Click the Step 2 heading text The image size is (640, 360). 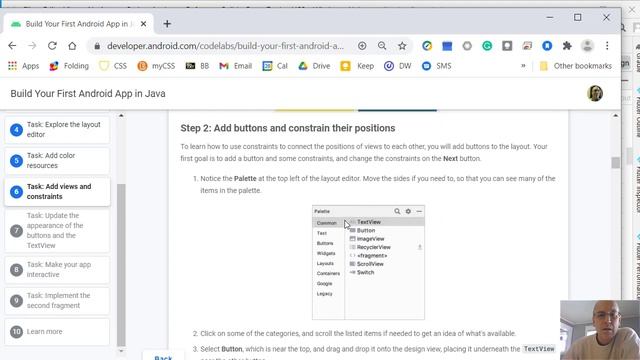tap(288, 128)
